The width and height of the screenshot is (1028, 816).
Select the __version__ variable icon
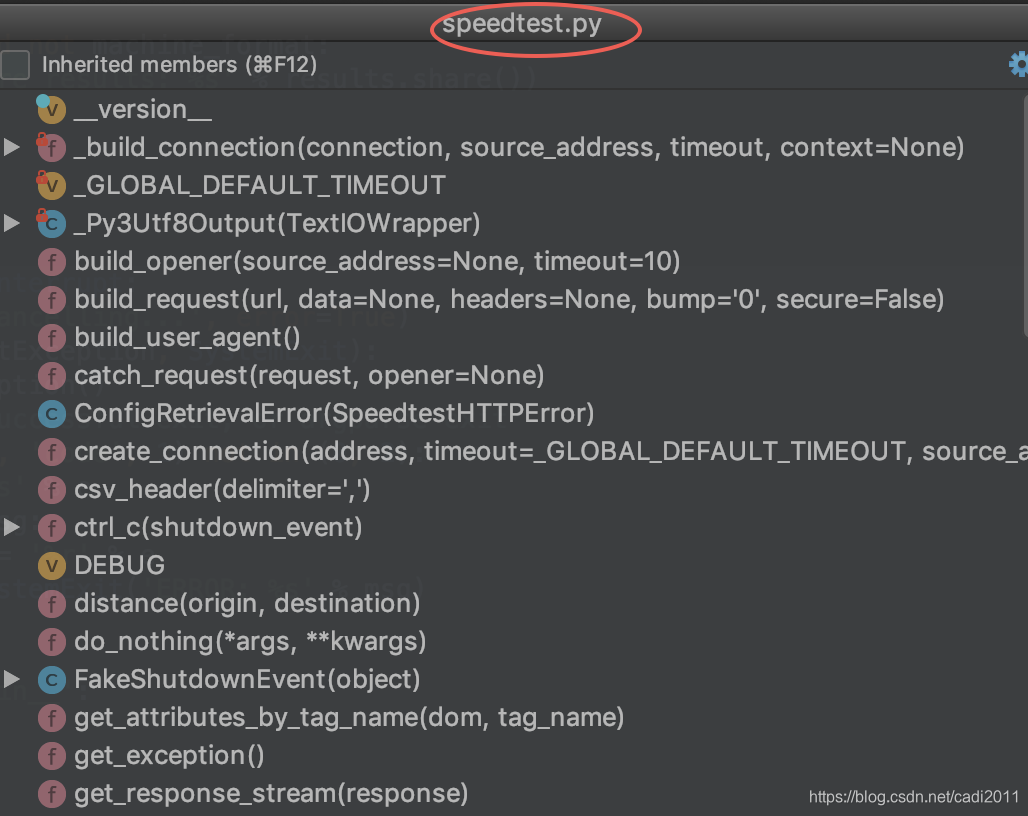[x=51, y=109]
